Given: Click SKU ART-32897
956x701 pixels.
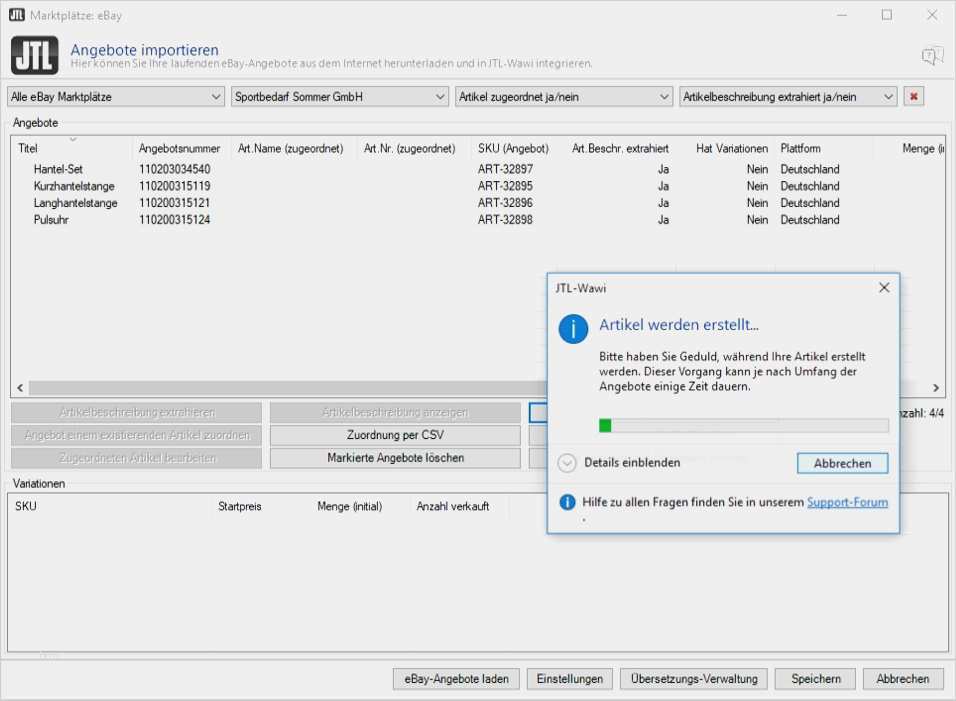Looking at the screenshot, I should tap(505, 169).
